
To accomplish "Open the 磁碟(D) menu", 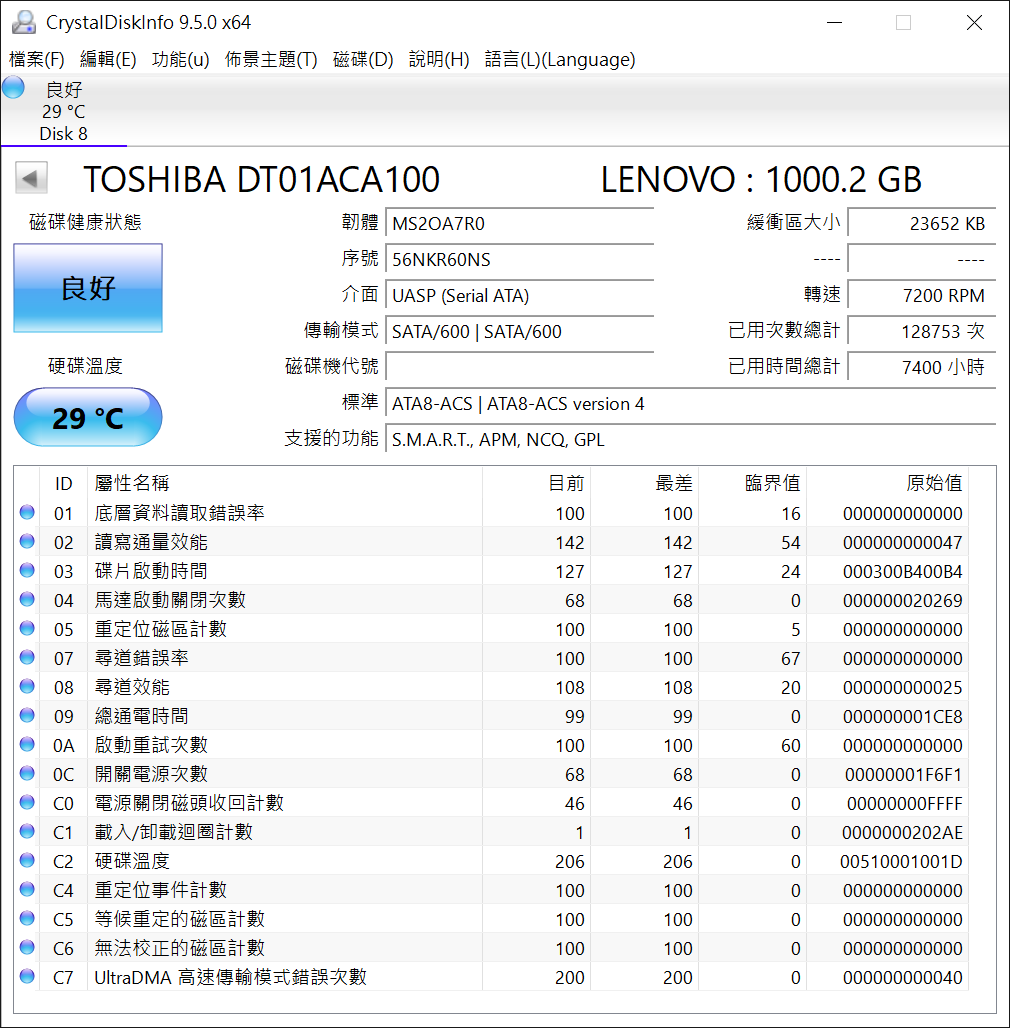I will 363,60.
